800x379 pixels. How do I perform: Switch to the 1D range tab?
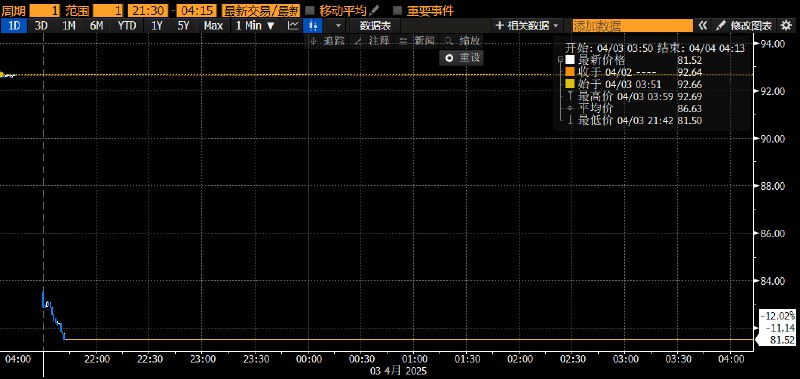point(14,26)
